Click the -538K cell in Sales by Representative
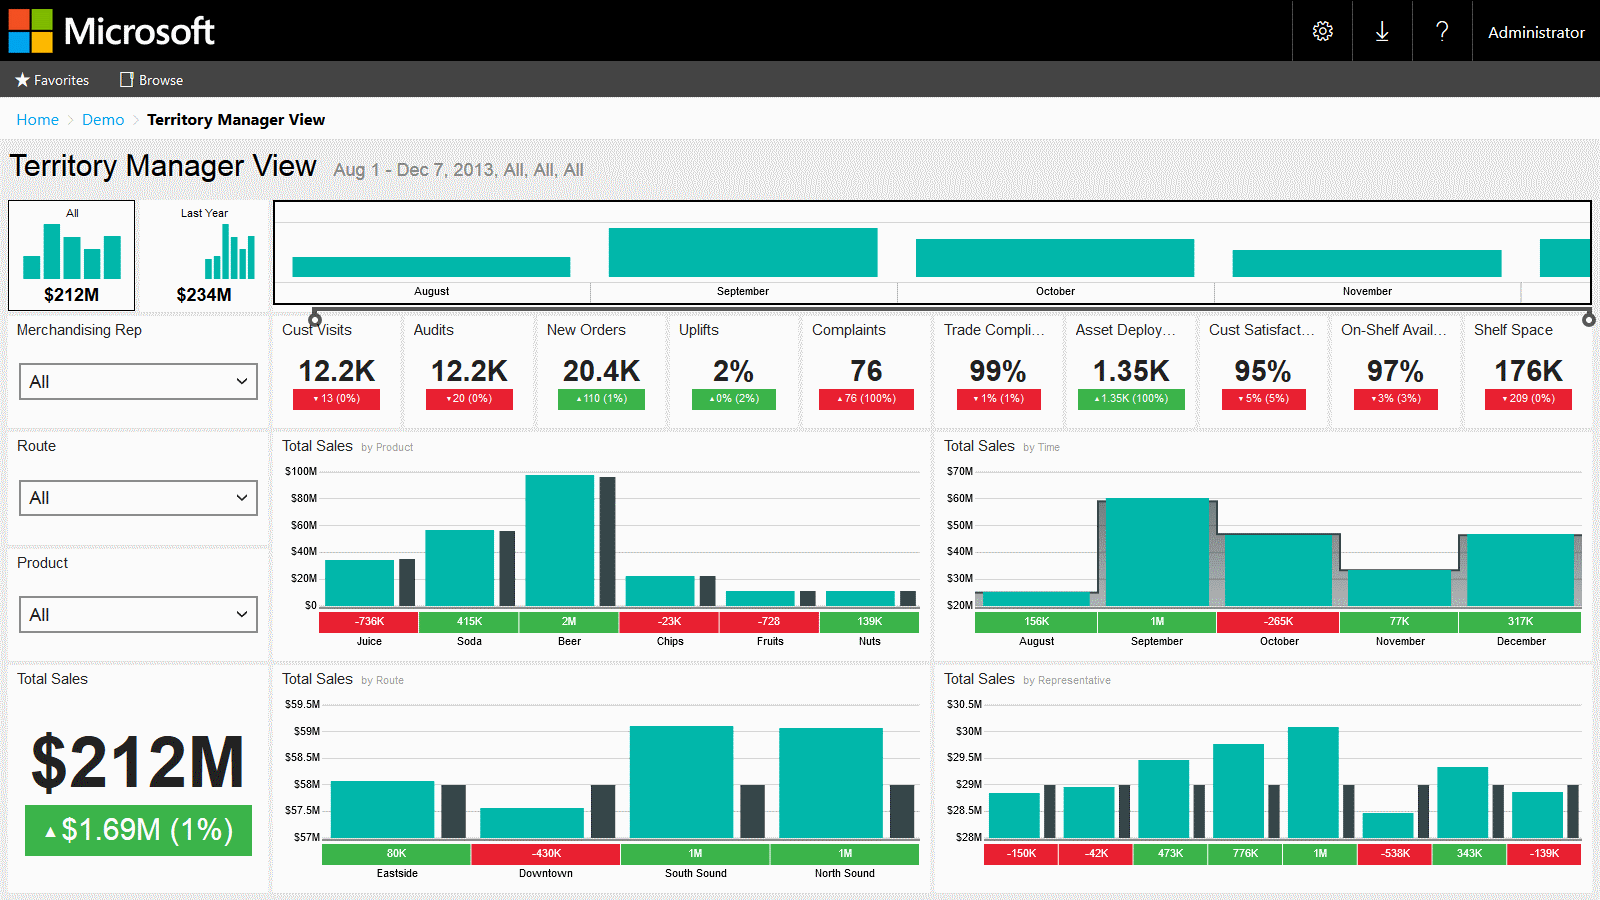This screenshot has height=900, width=1600. click(1395, 854)
